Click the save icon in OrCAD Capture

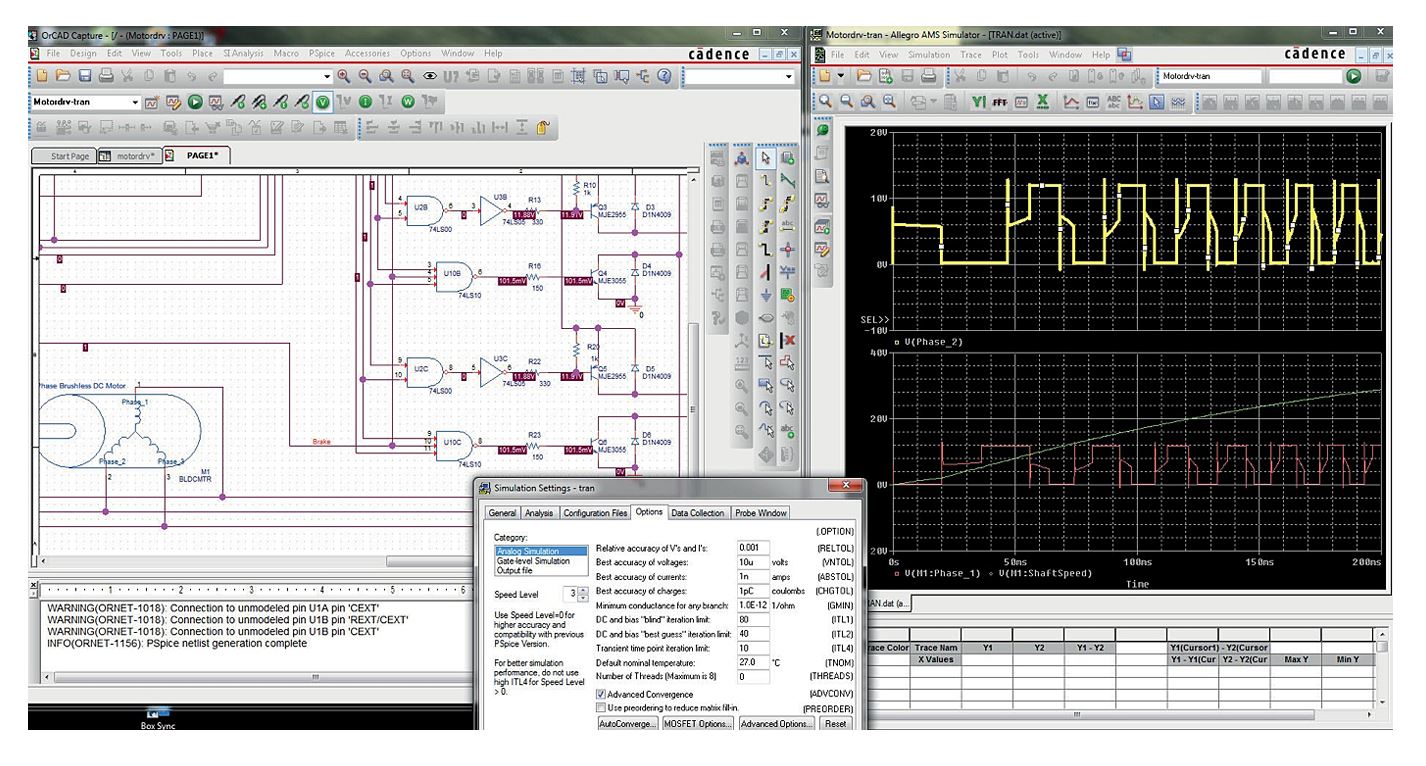86,76
